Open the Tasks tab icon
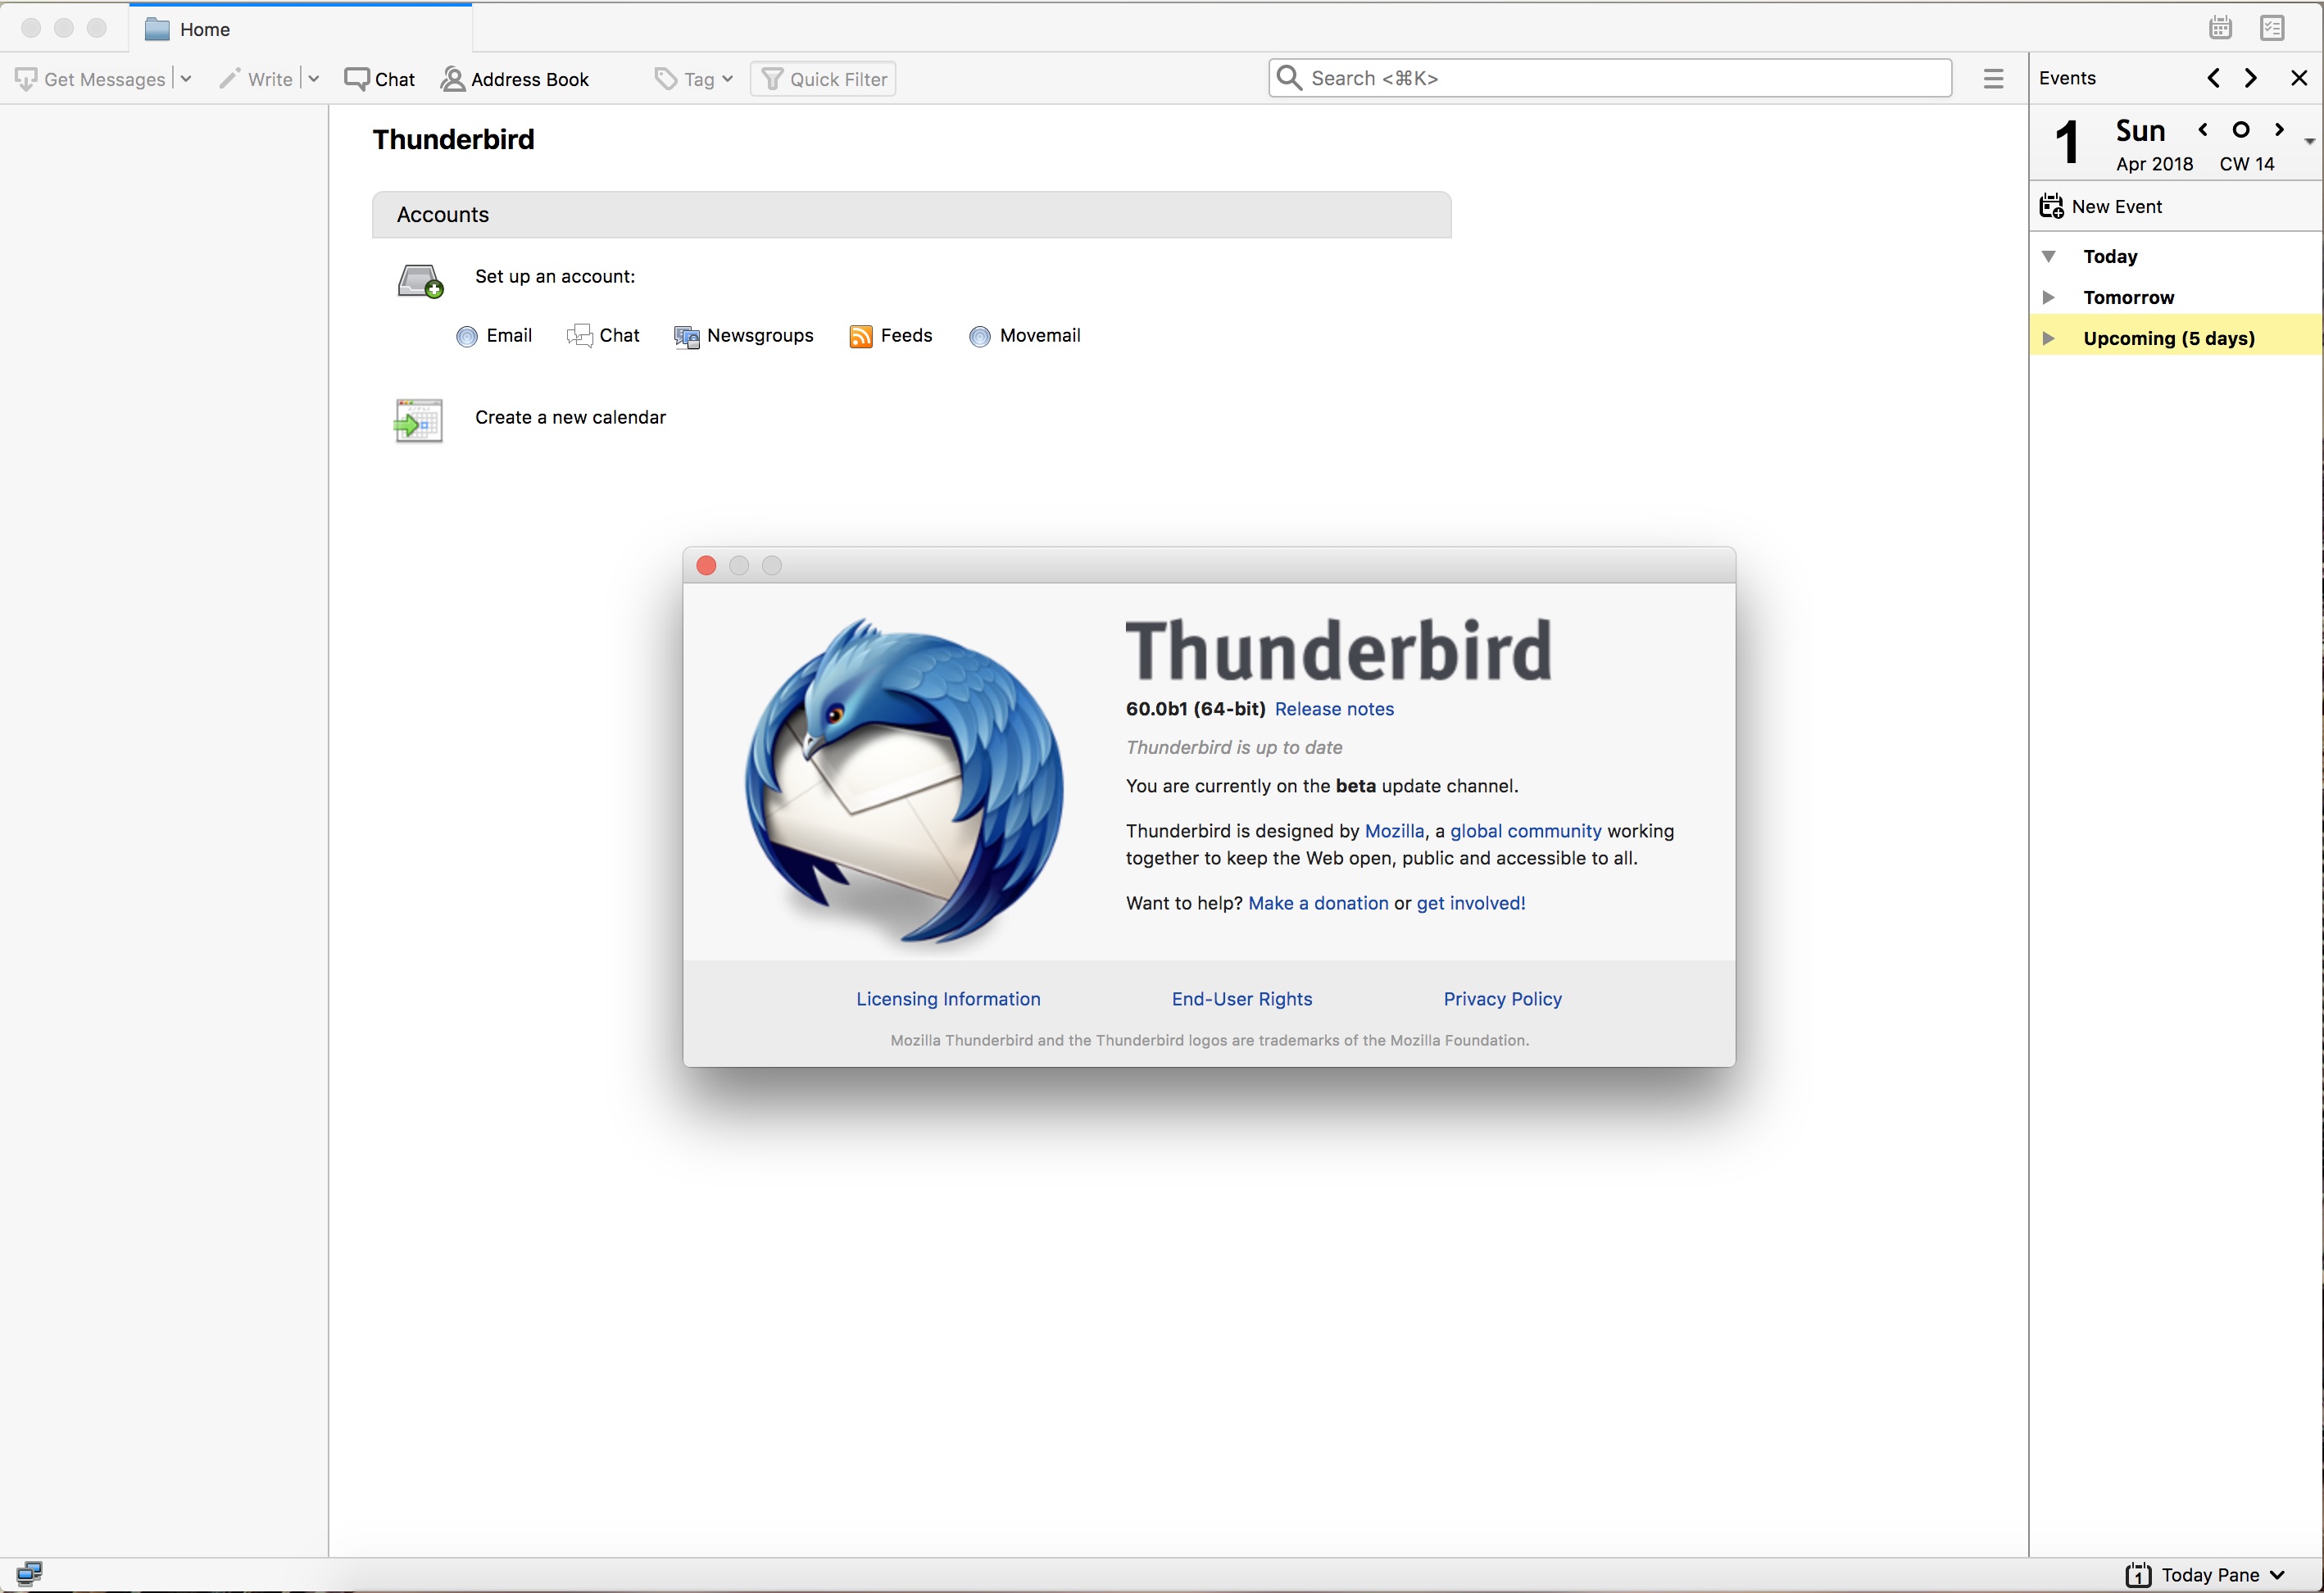The width and height of the screenshot is (2324, 1593). [x=2273, y=27]
